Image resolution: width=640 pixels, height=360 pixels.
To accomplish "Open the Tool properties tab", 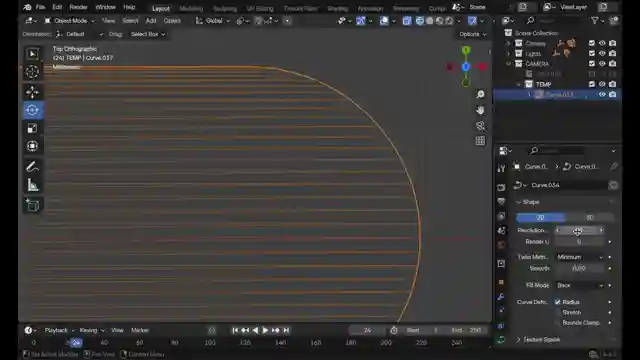I will click(x=502, y=168).
